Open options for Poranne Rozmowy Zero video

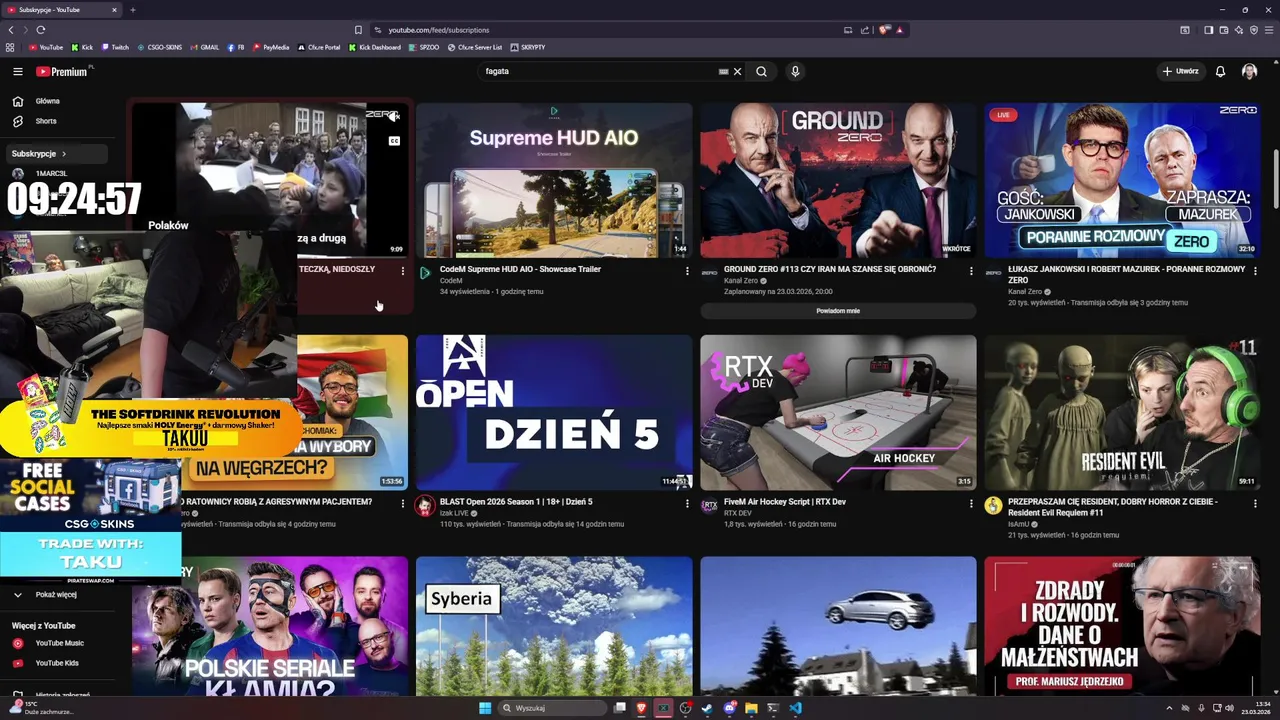1255,271
